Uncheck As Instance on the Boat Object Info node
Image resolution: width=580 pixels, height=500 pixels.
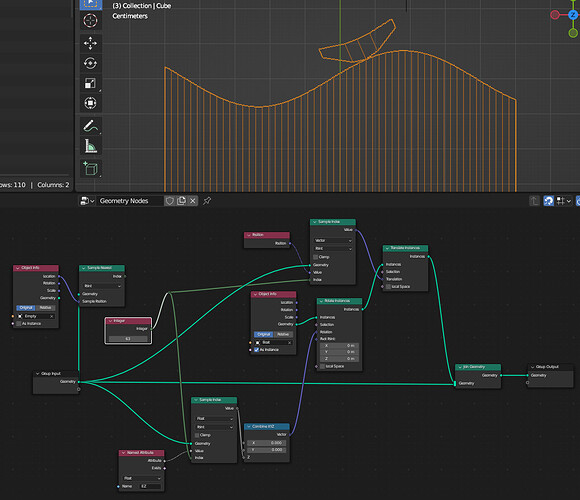256,349
